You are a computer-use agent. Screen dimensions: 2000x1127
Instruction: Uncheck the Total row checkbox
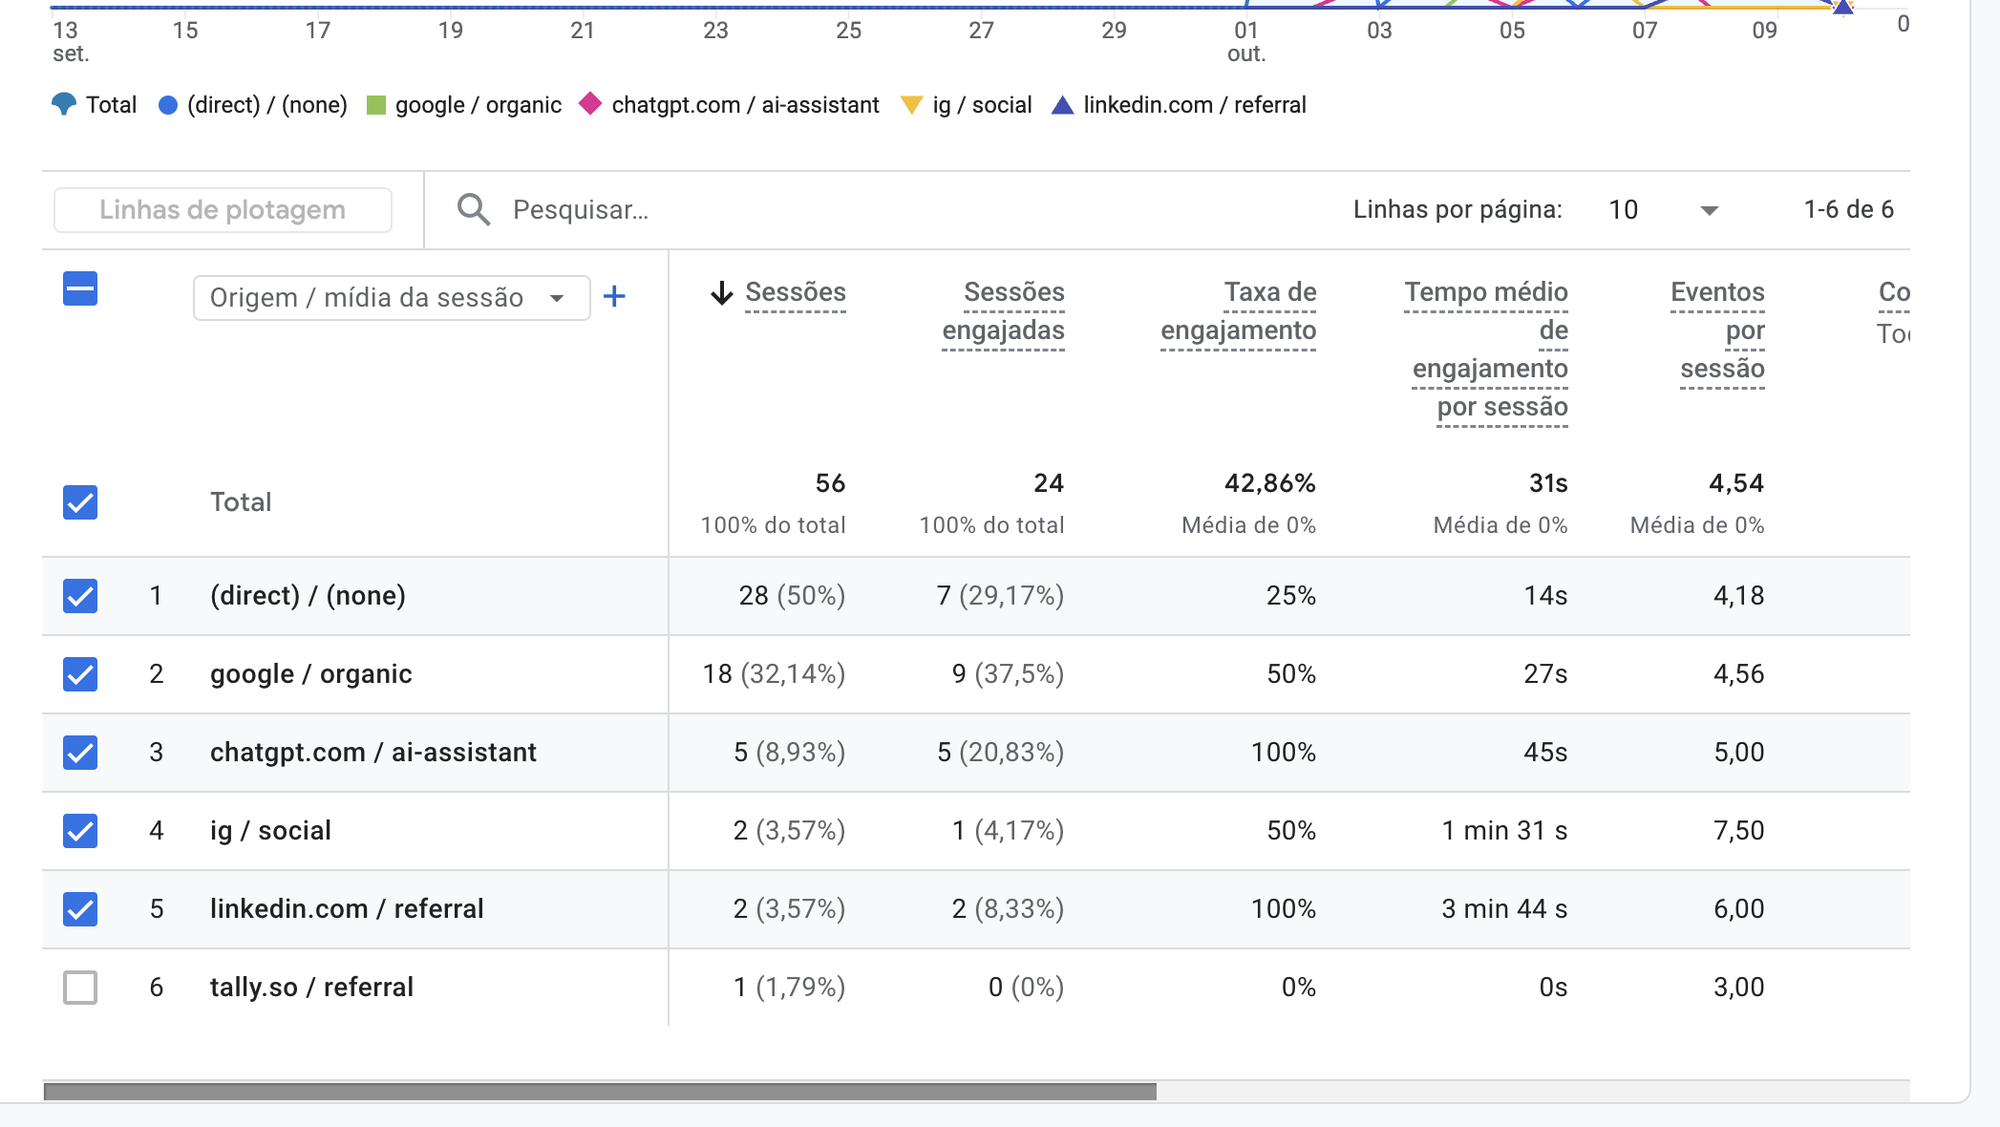pyautogui.click(x=80, y=502)
